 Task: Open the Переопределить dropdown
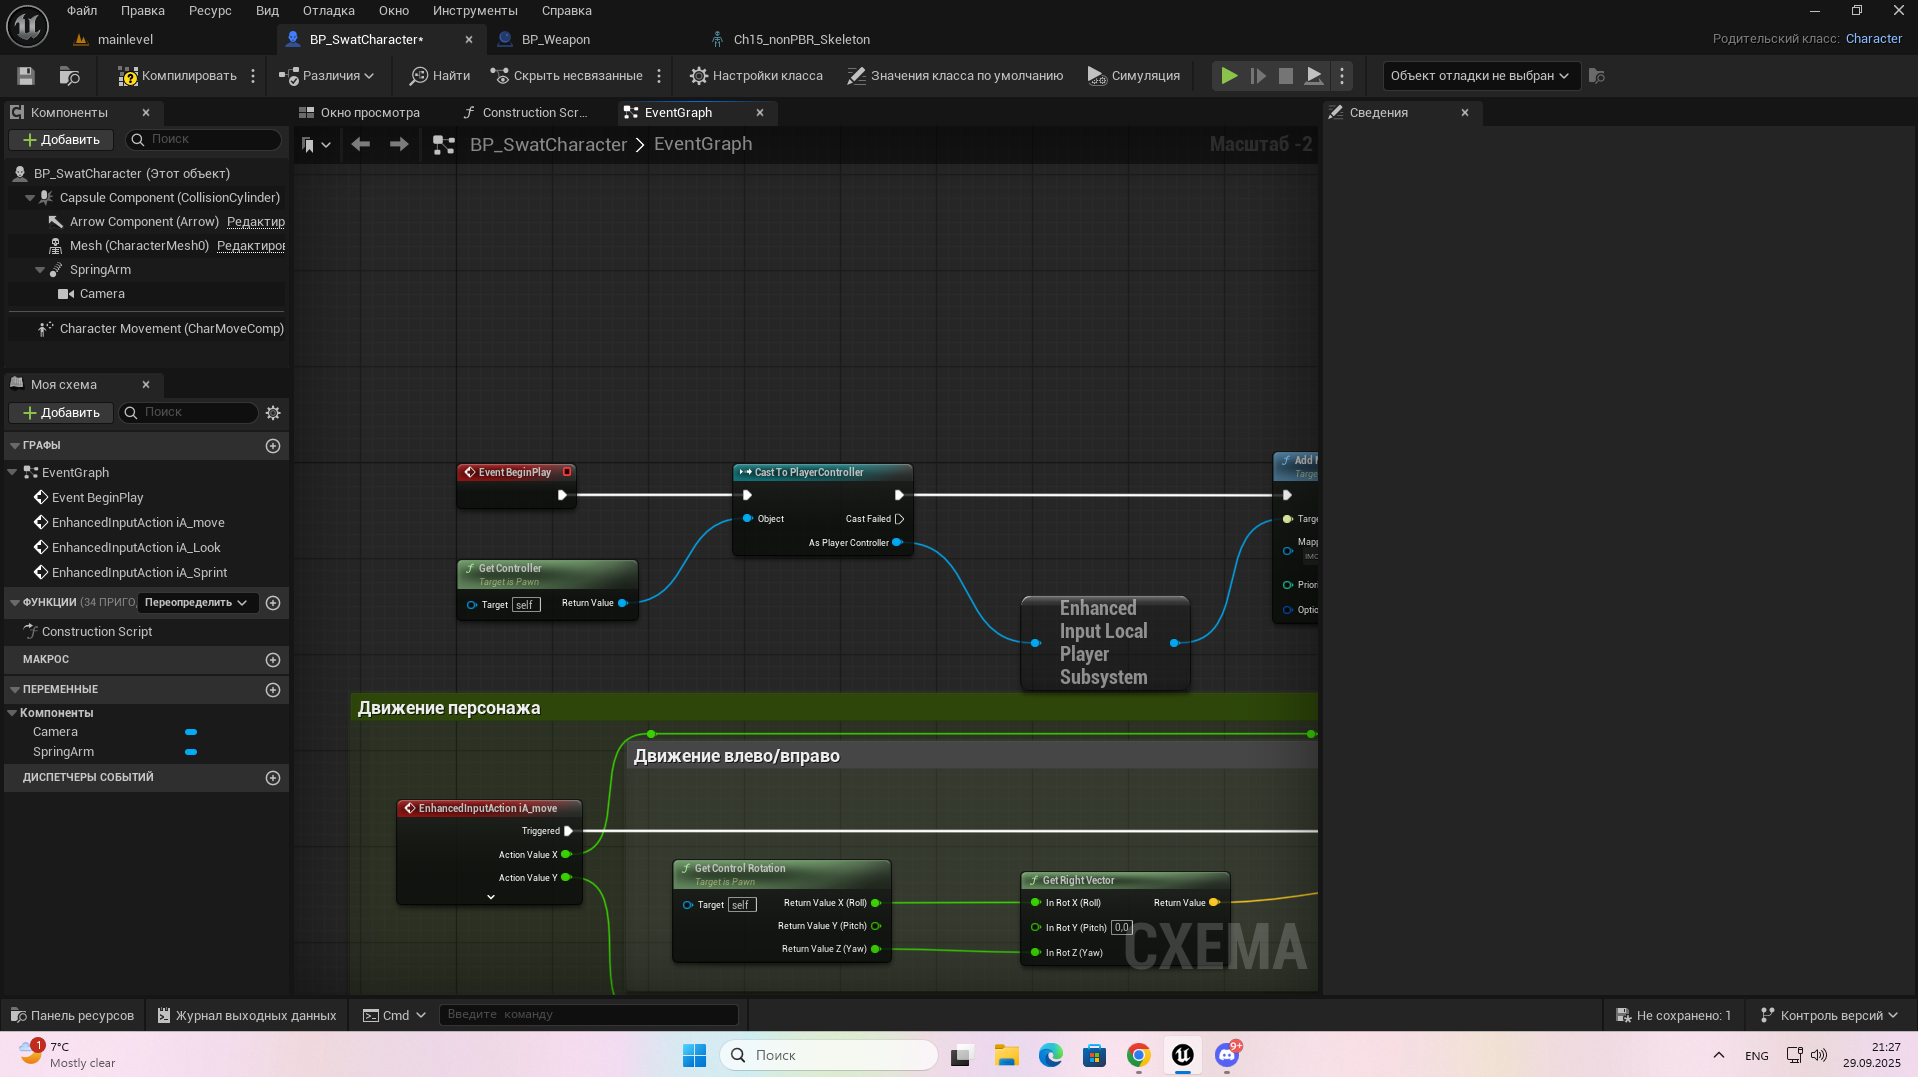pos(196,603)
